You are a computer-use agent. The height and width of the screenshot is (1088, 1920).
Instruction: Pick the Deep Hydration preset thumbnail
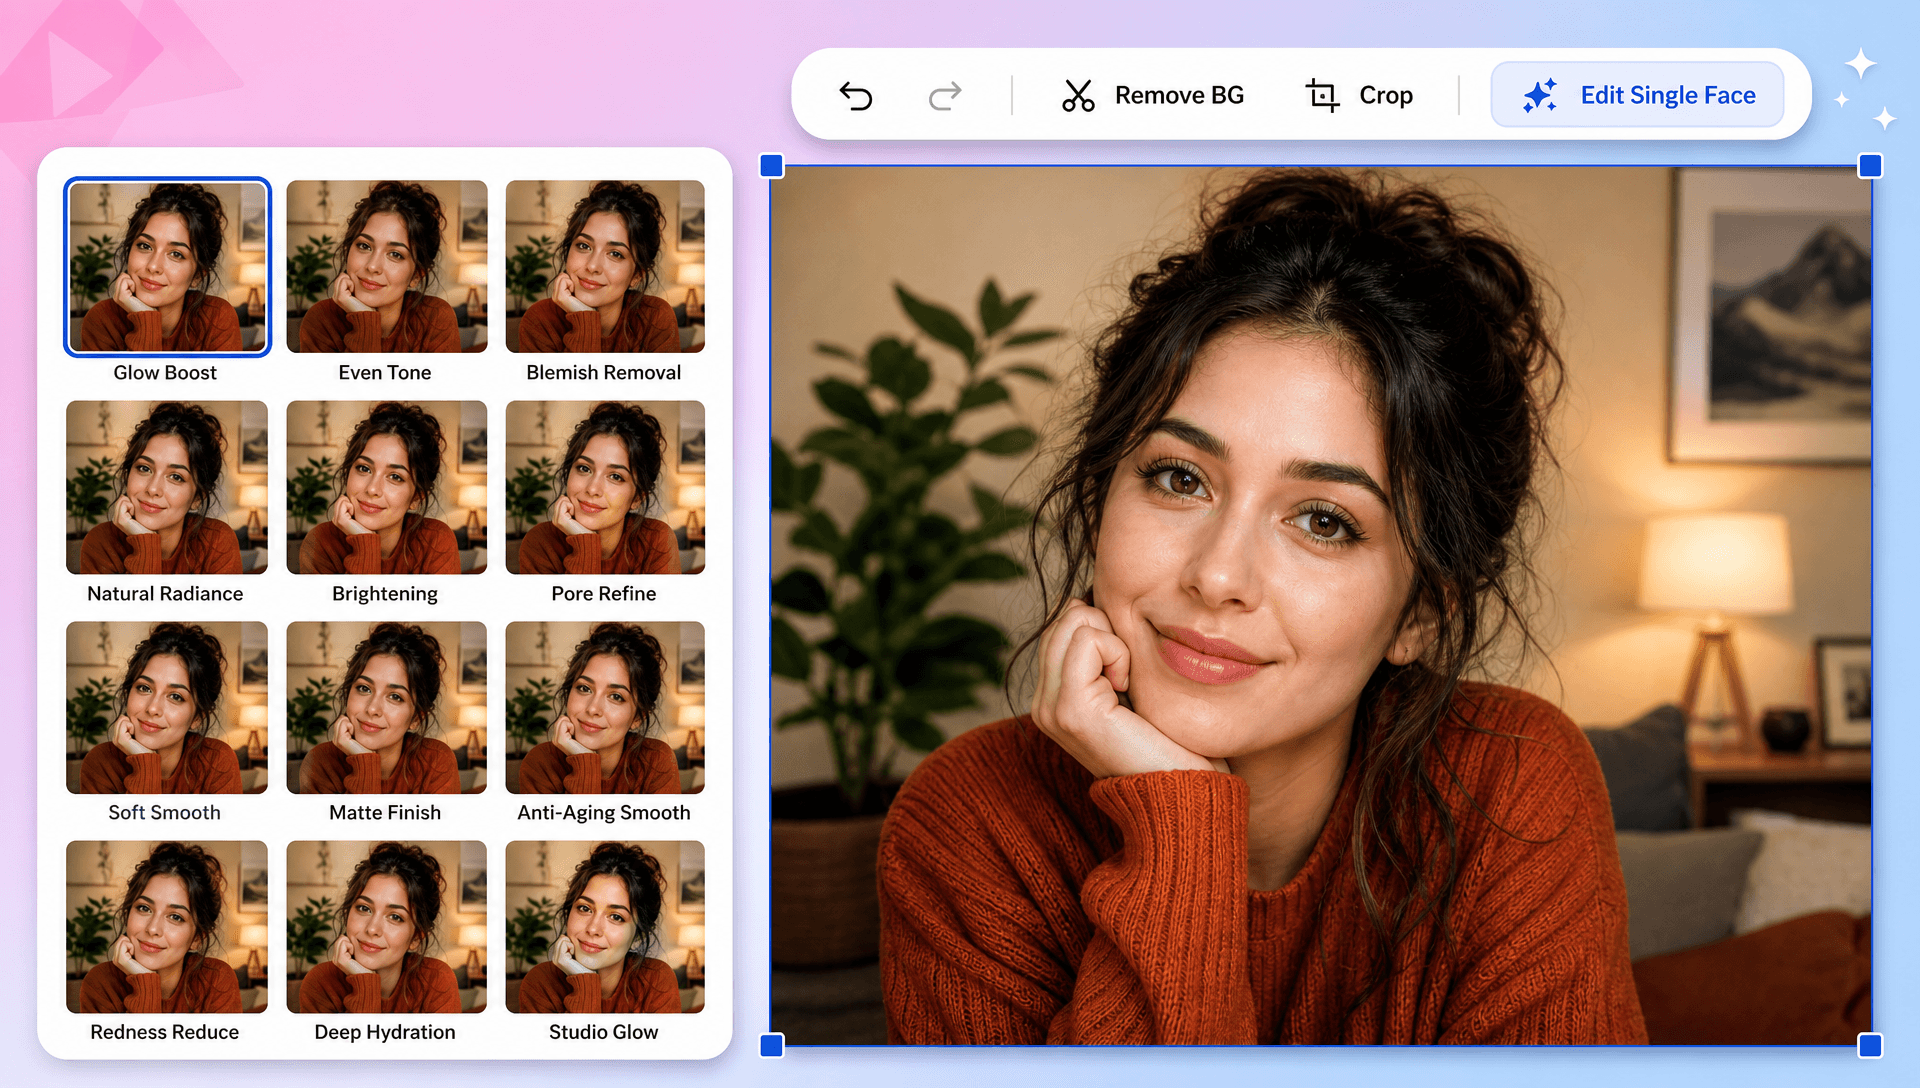click(387, 927)
